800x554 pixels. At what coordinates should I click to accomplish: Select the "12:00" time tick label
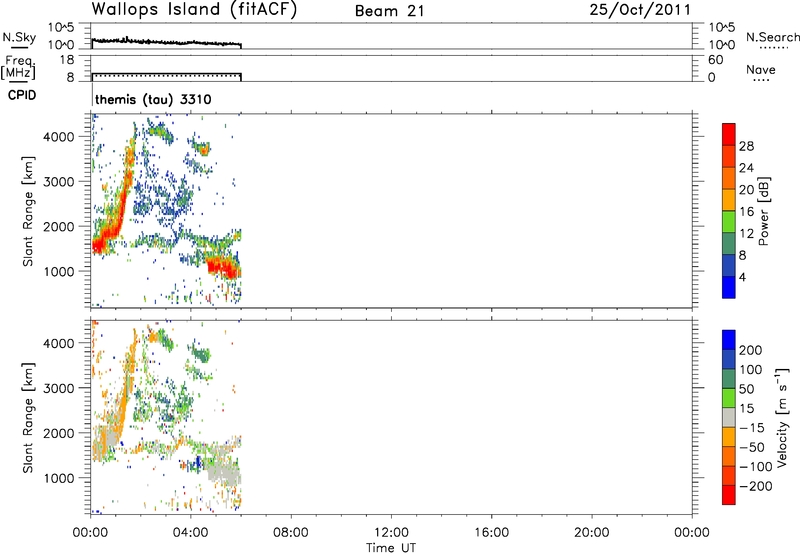pyautogui.click(x=391, y=533)
